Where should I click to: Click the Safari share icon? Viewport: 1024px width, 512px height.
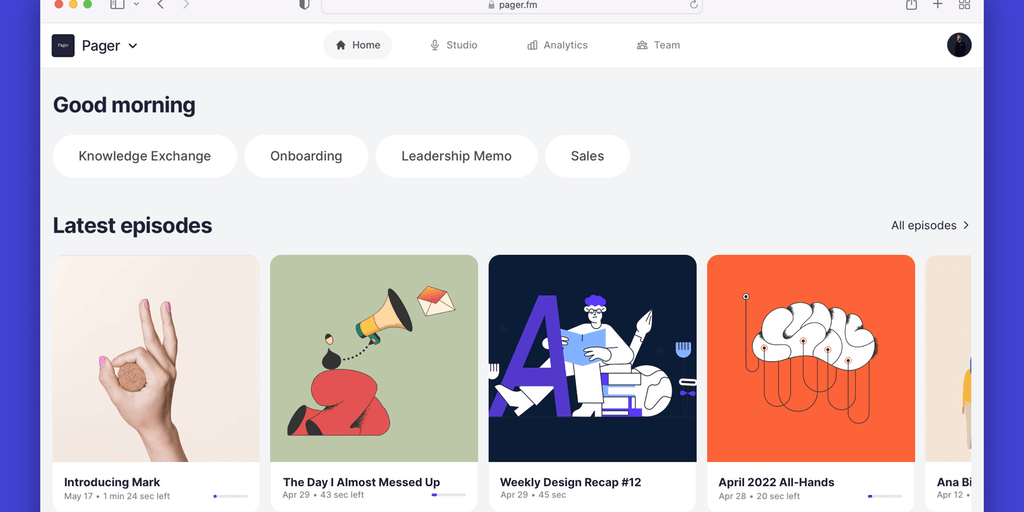911,5
